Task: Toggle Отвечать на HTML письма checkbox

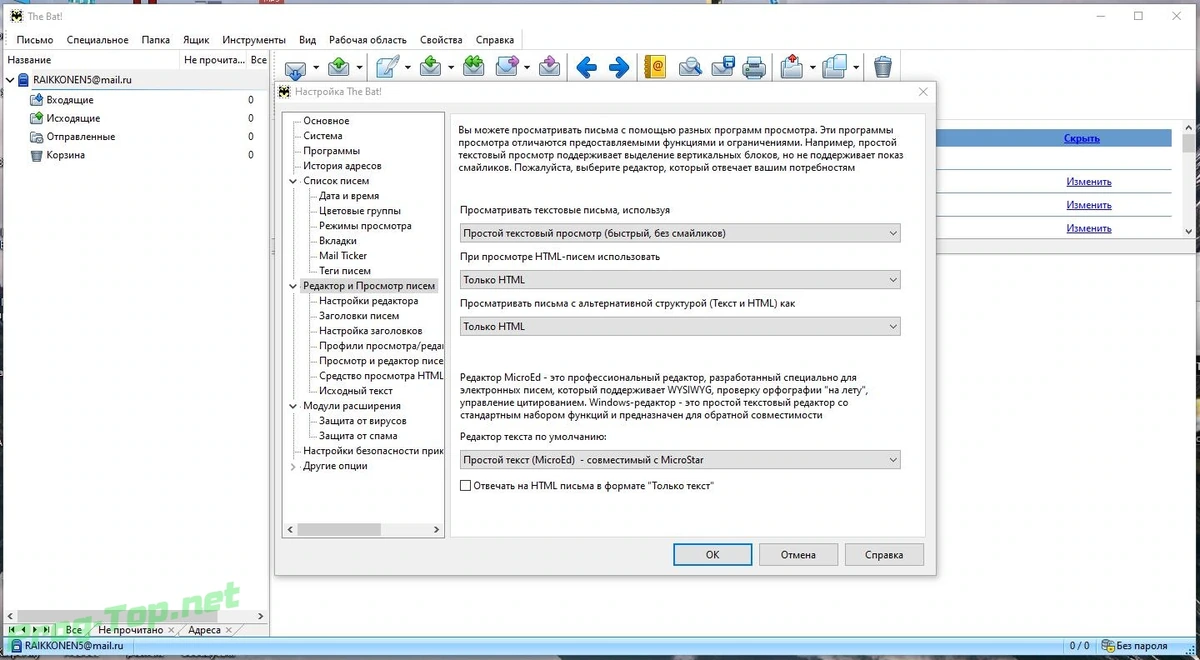Action: click(465, 486)
